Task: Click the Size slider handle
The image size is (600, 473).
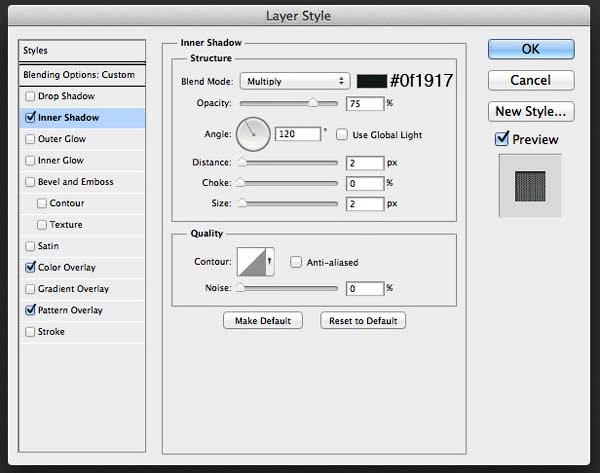Action: pos(242,203)
